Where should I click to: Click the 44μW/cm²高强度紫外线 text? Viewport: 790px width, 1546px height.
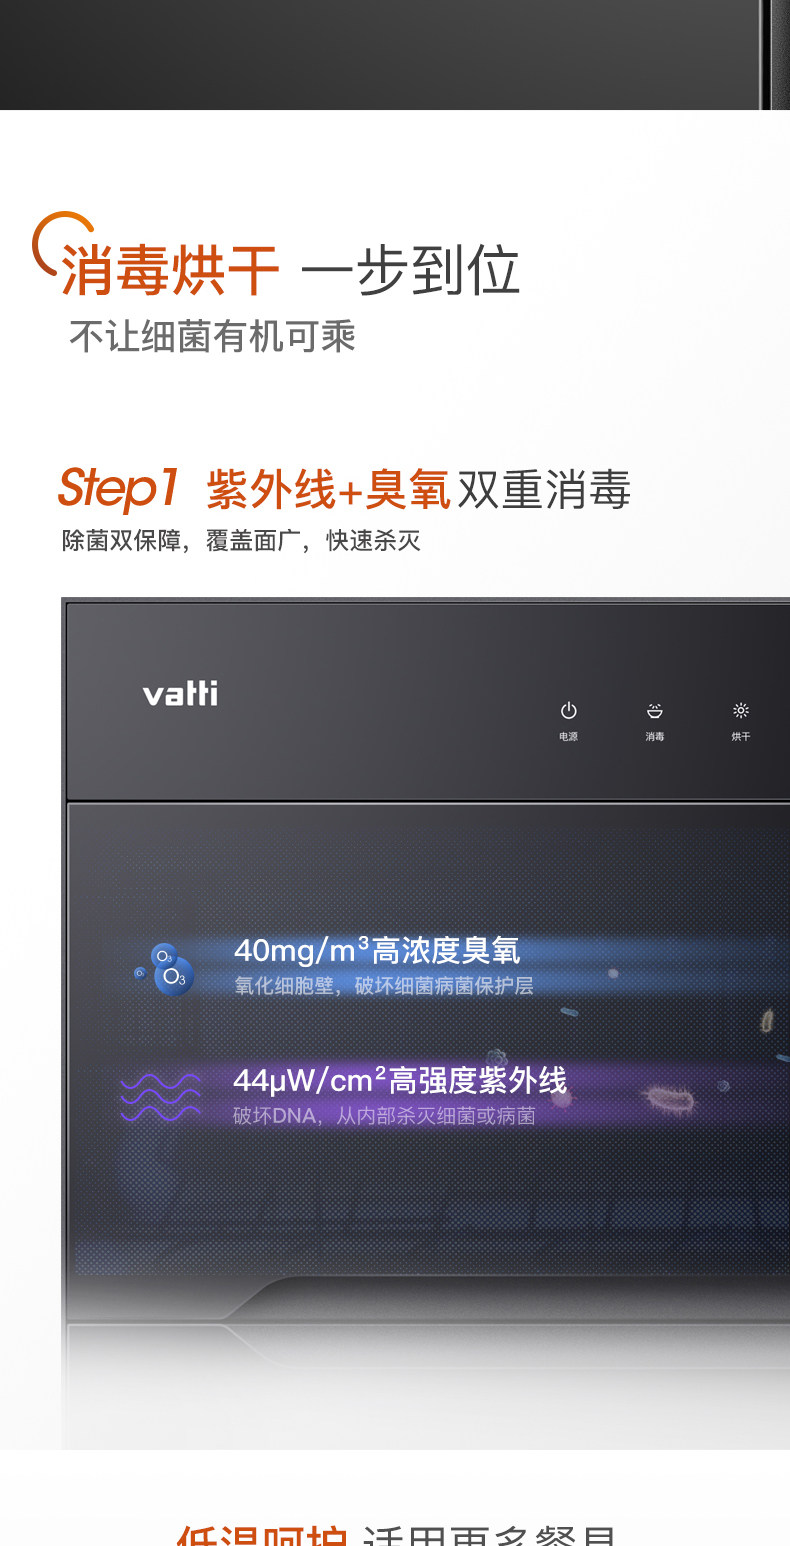coord(400,1080)
